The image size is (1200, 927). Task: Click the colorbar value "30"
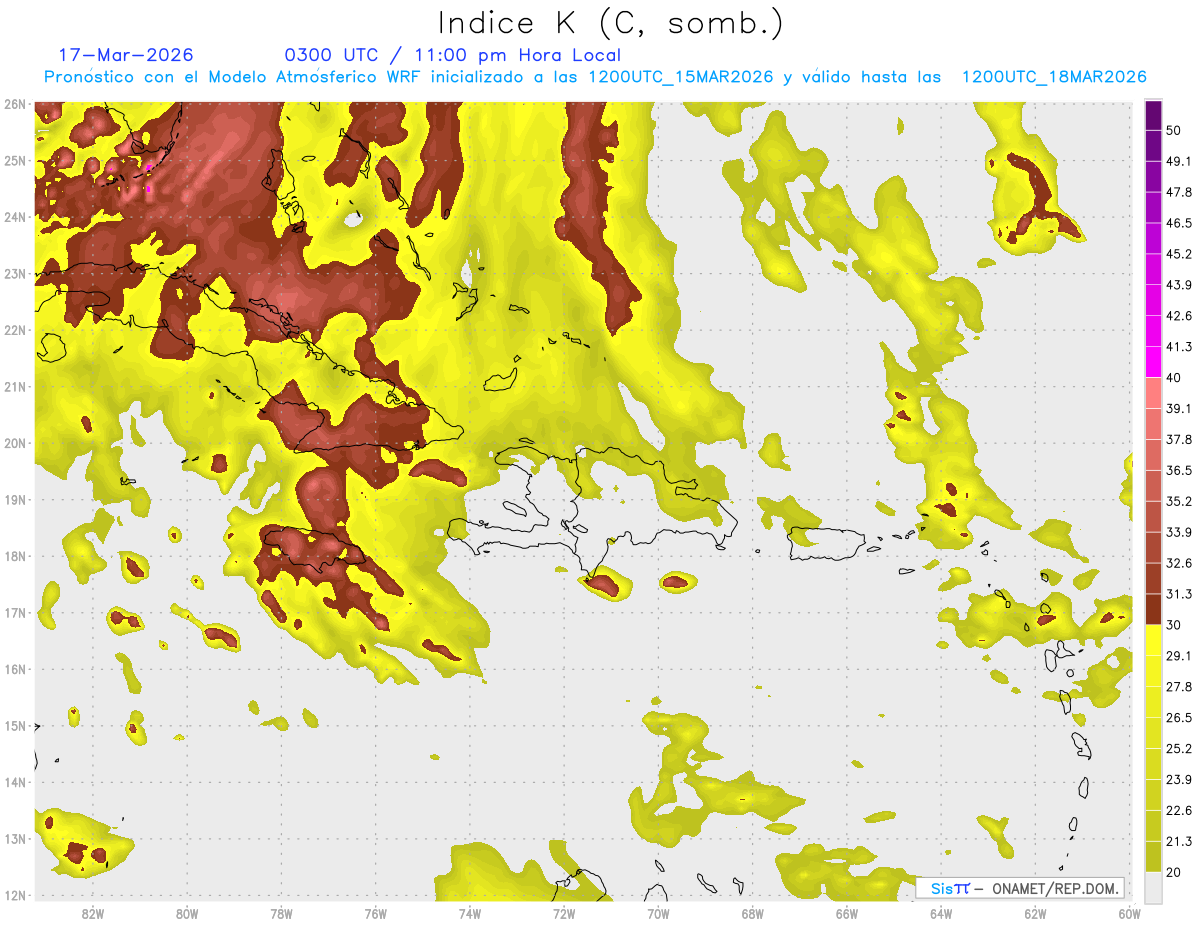tap(1174, 625)
